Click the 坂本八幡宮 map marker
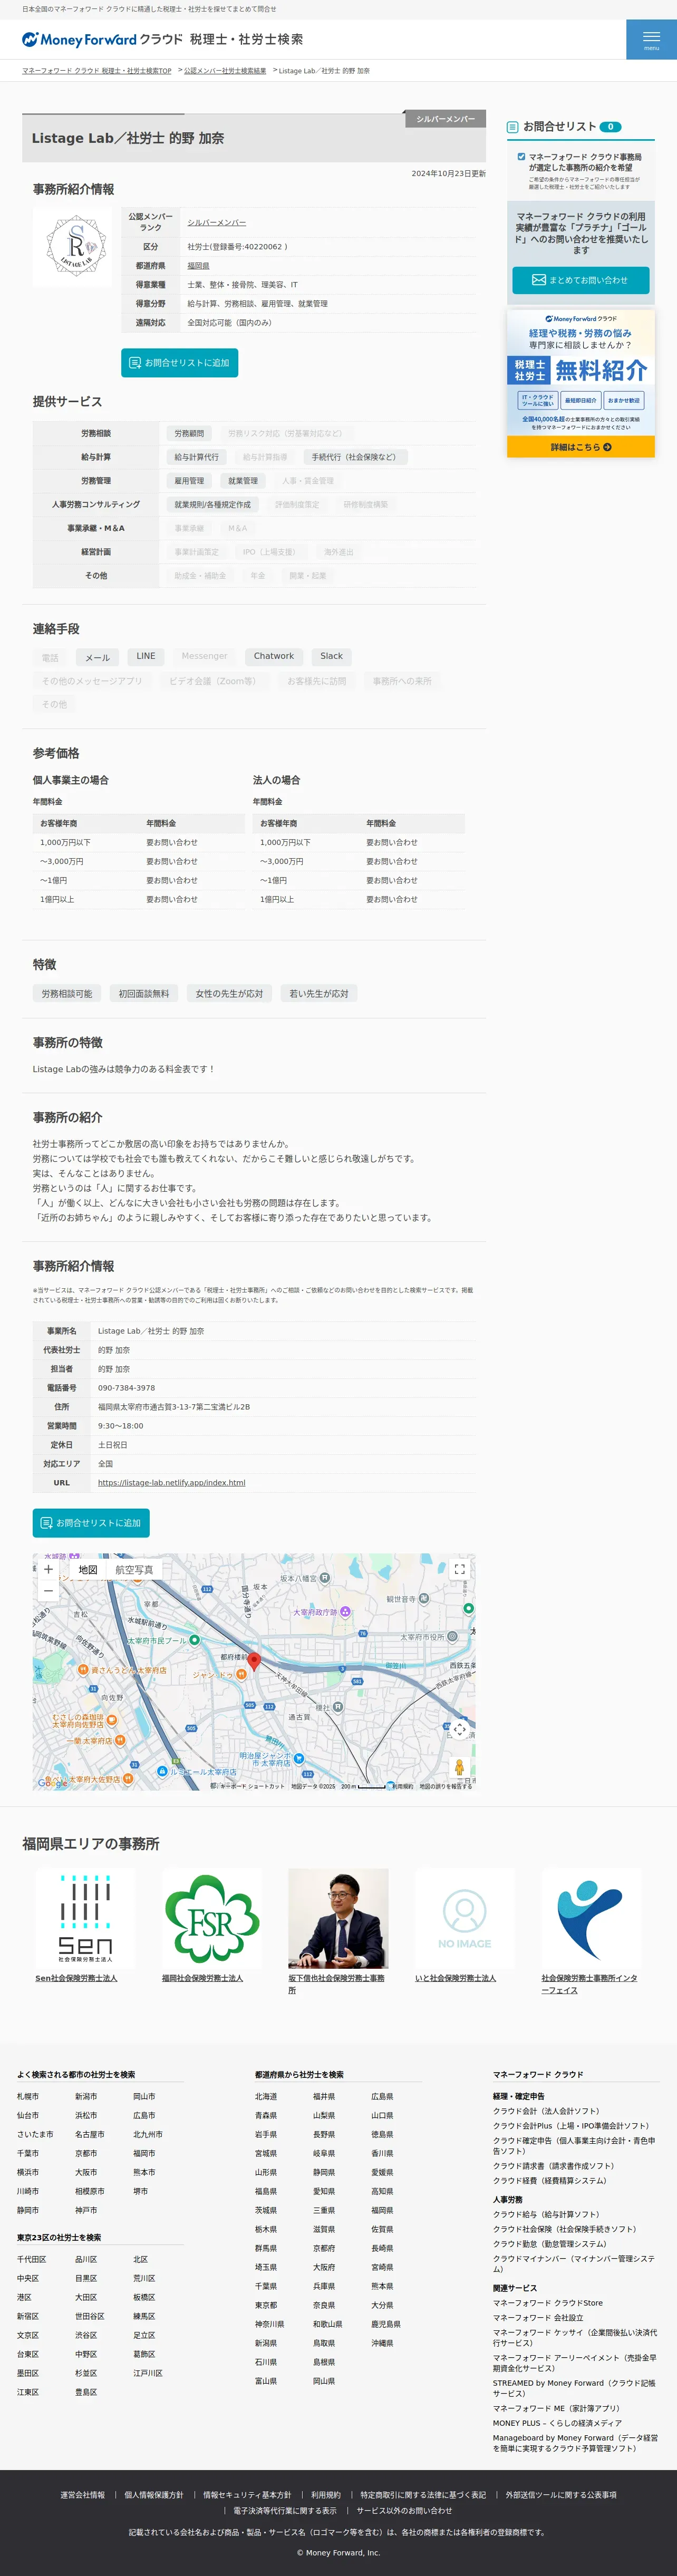The height and width of the screenshot is (2576, 677). coord(325,1579)
